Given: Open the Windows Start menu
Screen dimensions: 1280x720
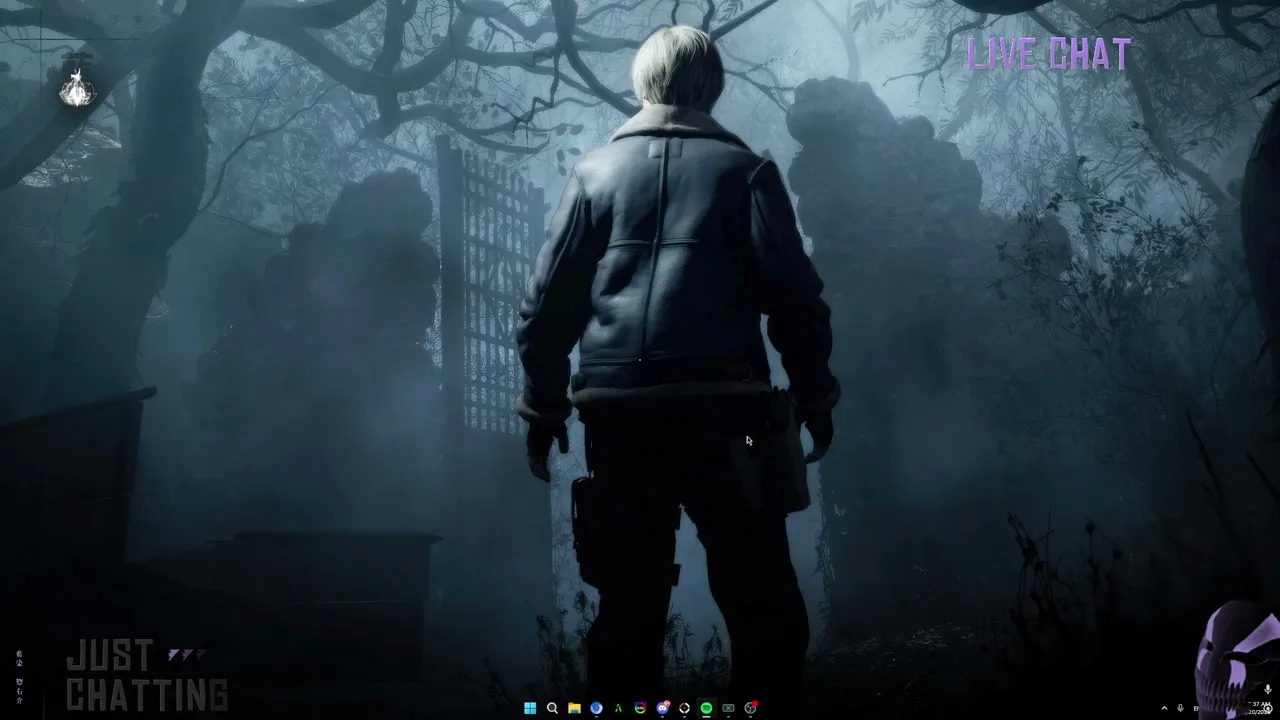Looking at the screenshot, I should click(530, 708).
